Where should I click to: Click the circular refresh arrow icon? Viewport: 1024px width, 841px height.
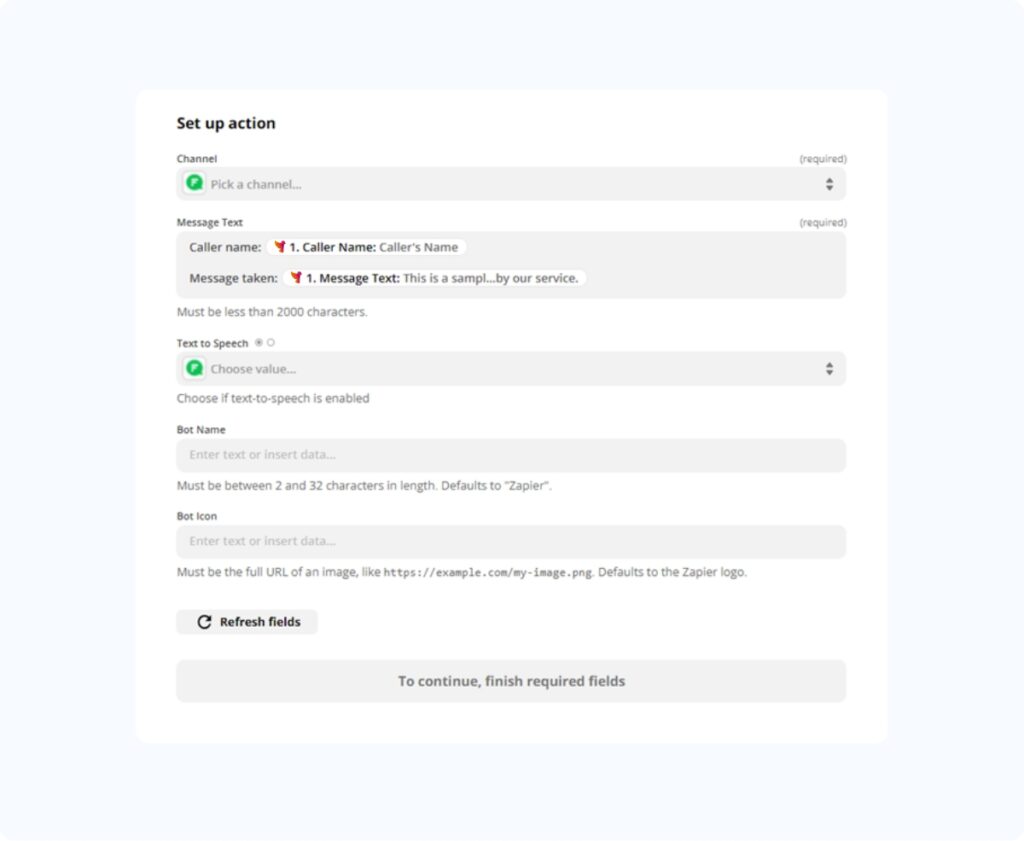tap(203, 622)
